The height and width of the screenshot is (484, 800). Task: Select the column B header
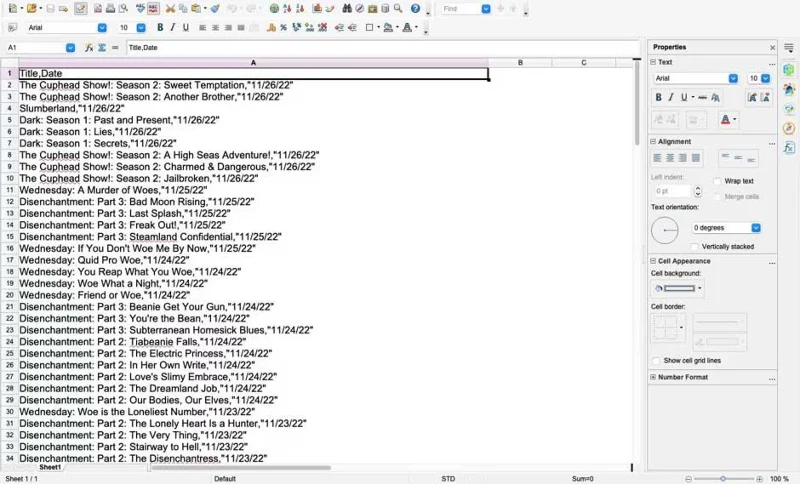[x=520, y=62]
